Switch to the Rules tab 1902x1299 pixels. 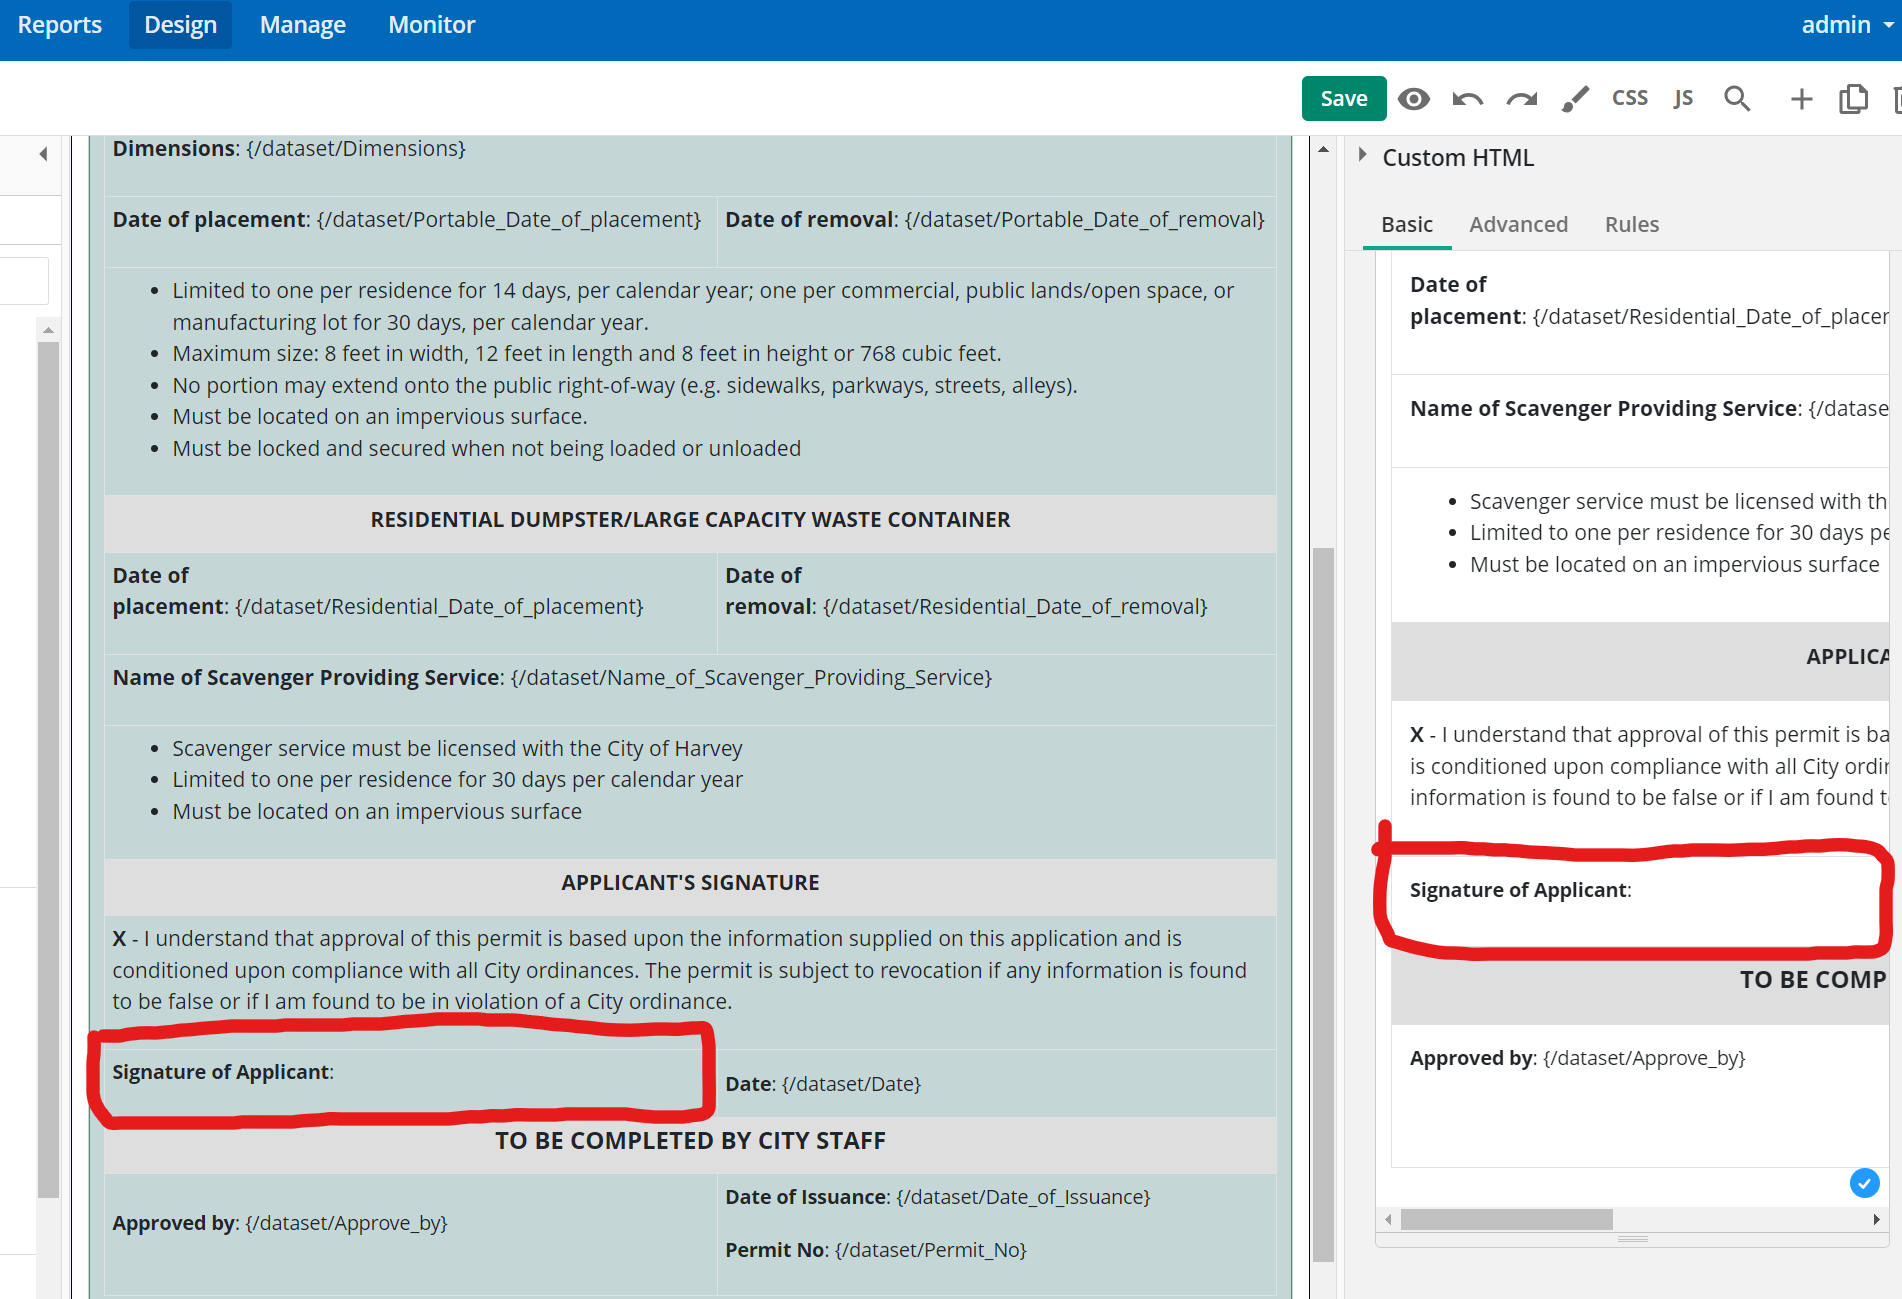click(1631, 225)
